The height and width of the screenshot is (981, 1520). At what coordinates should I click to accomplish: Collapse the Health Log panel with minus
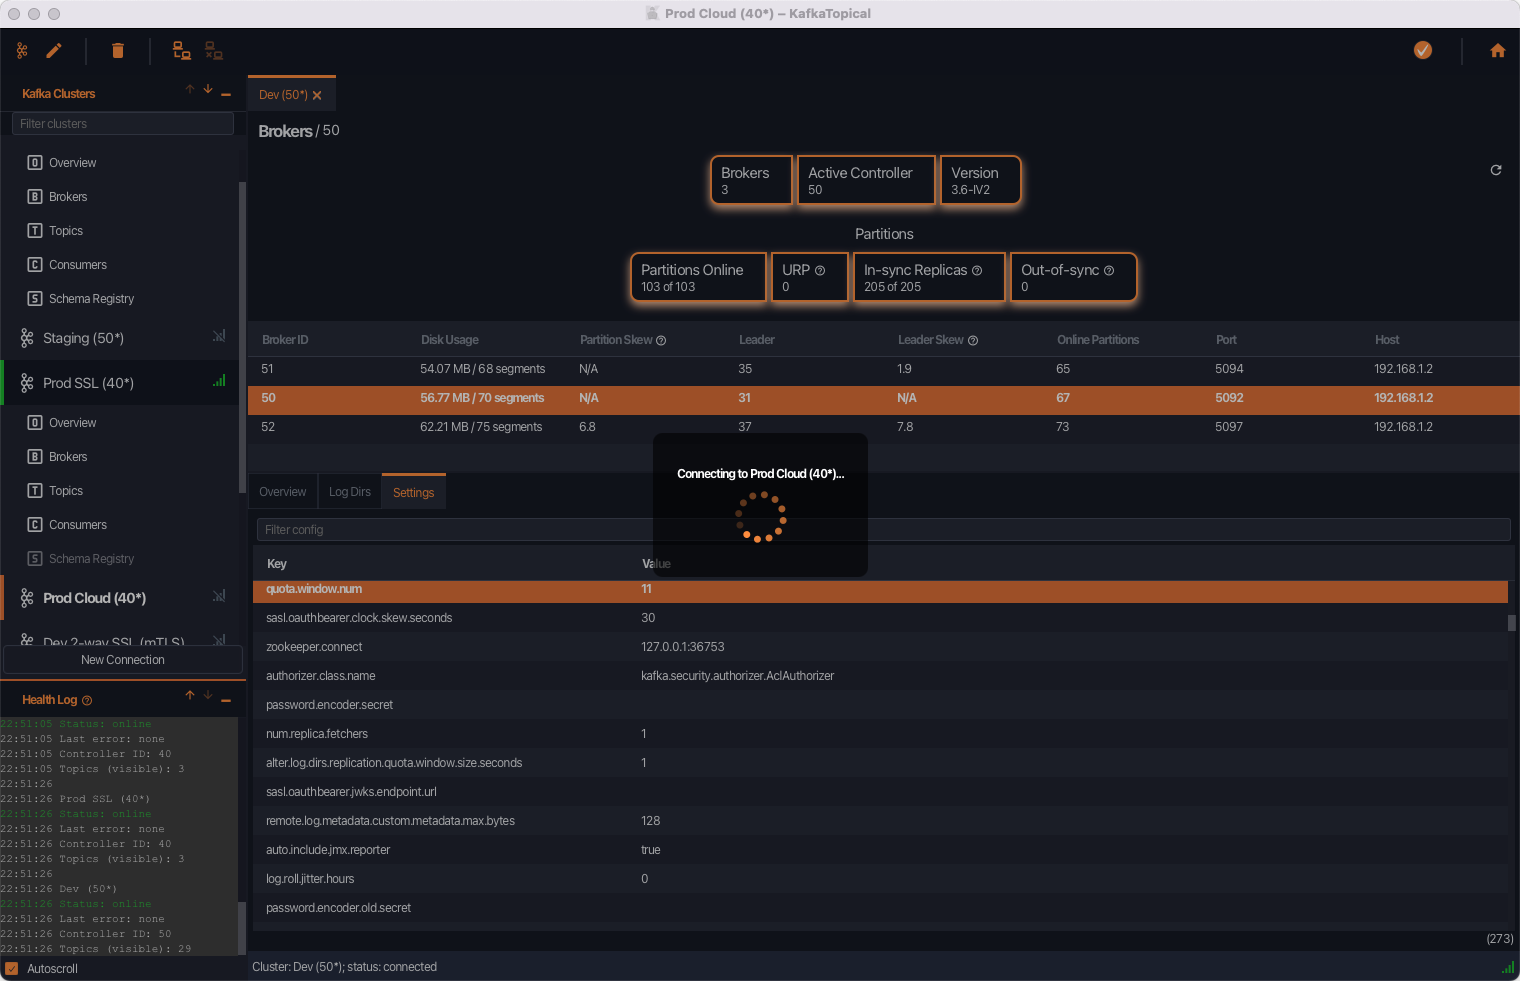pos(226,700)
